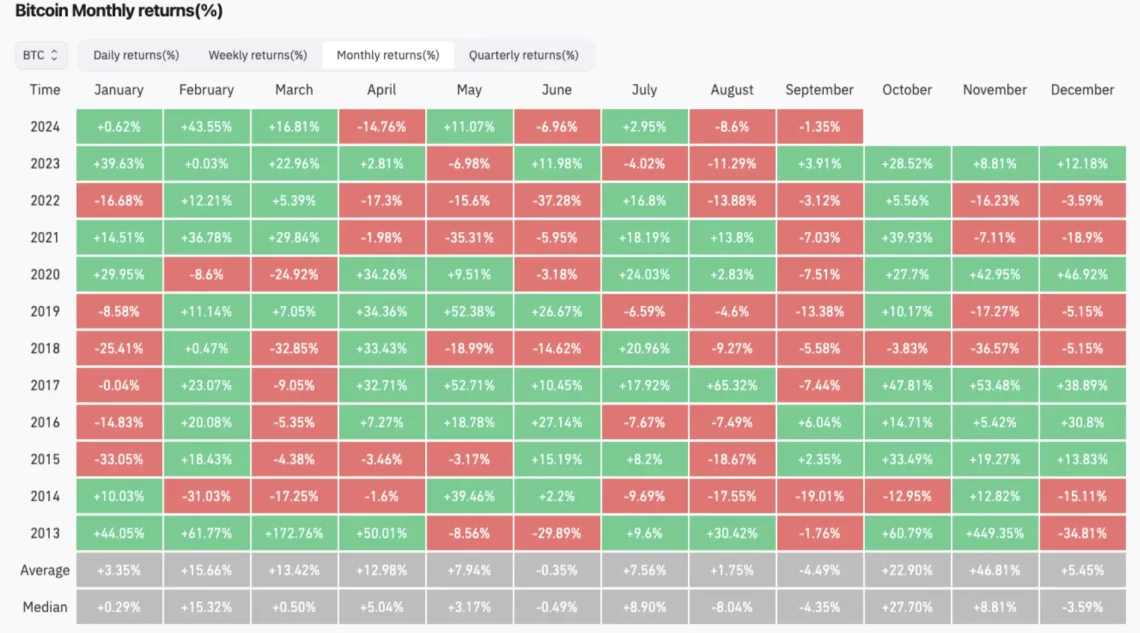Viewport: 1140px width, 633px height.
Task: Click the +46.92% December 2020 cell
Action: [x=1083, y=275]
